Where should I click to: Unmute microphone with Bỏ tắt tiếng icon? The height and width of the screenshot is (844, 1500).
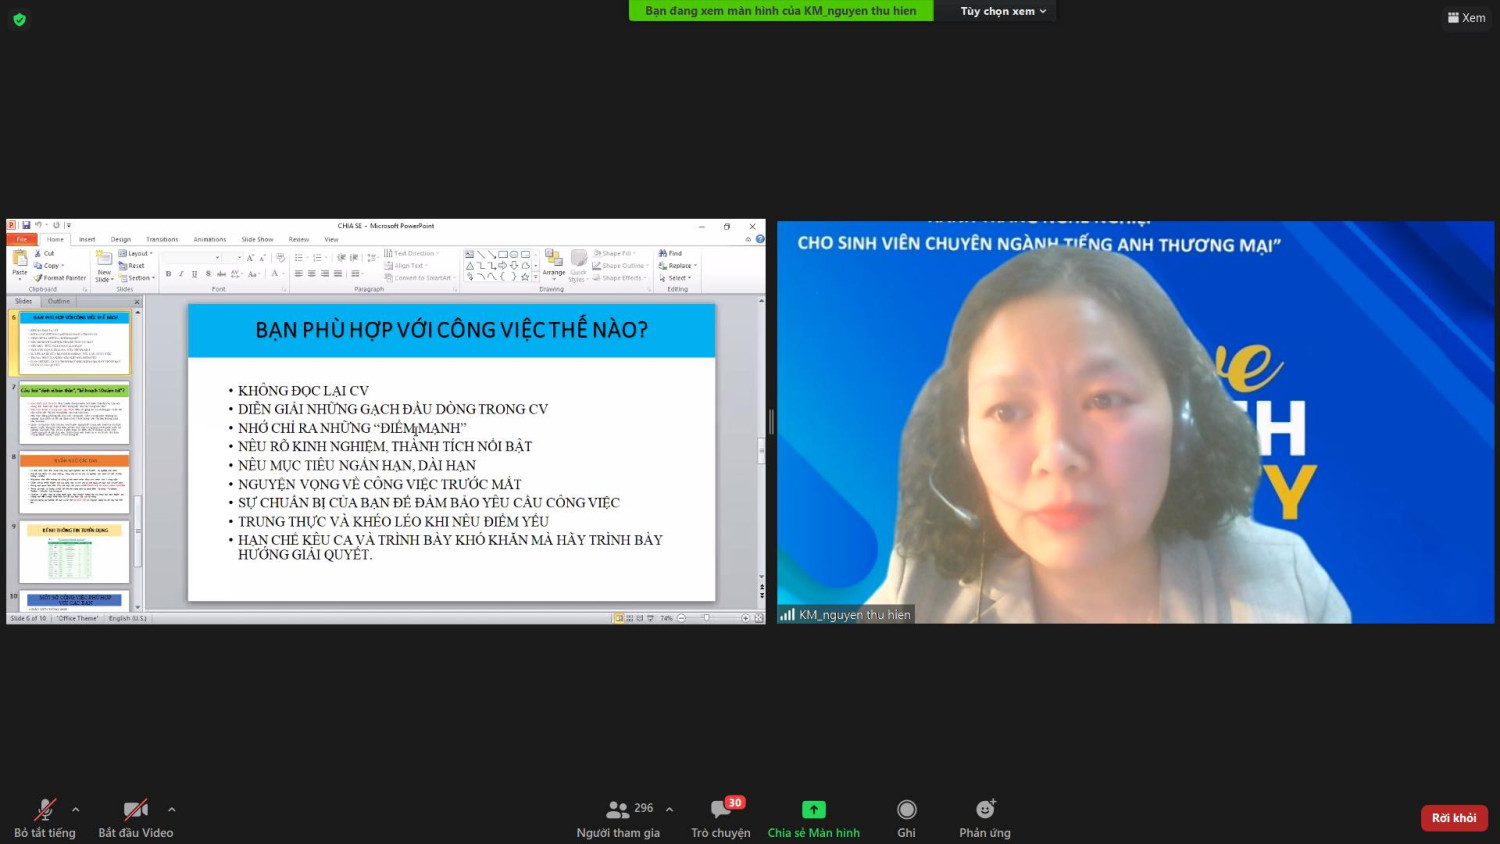[45, 810]
